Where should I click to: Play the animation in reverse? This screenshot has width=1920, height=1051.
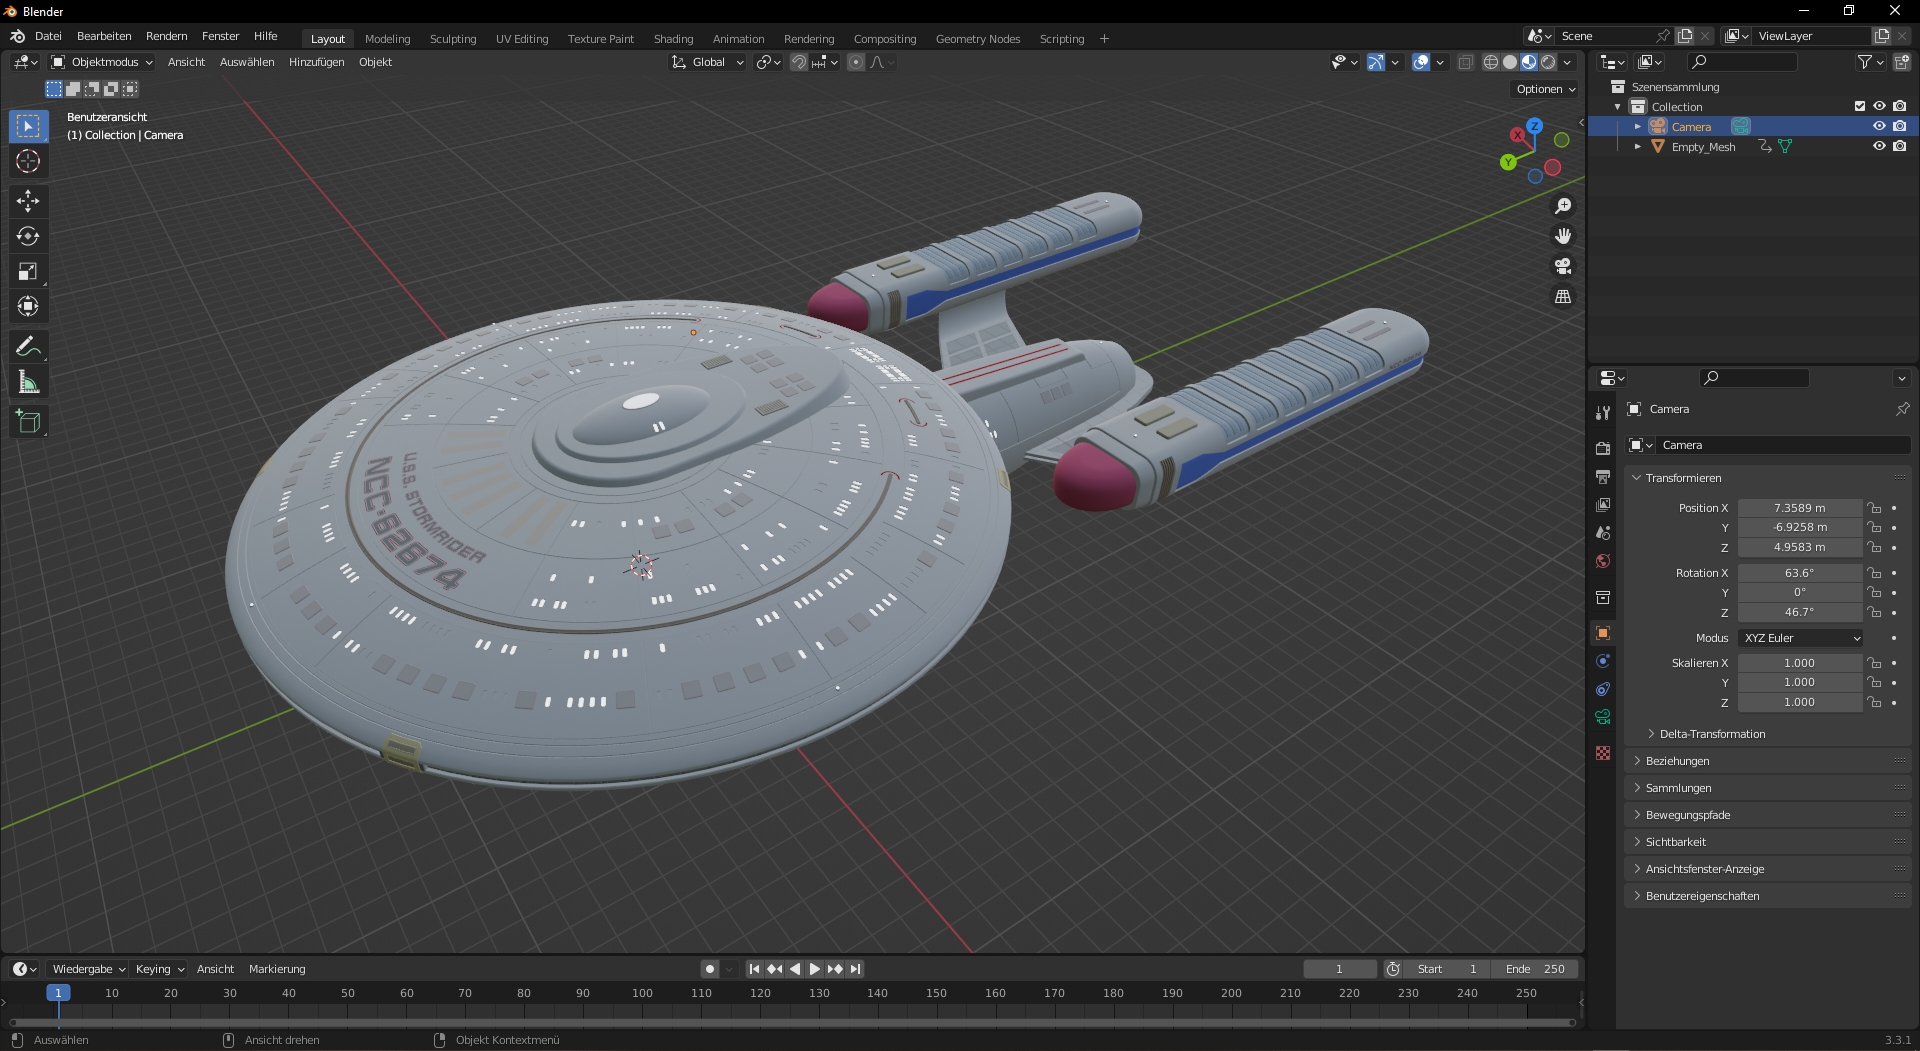pos(795,969)
